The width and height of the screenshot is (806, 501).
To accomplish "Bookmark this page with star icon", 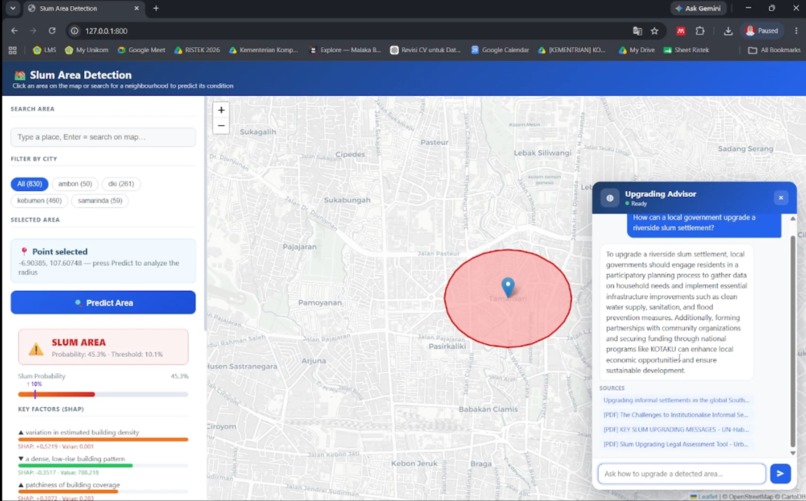I will [x=654, y=31].
